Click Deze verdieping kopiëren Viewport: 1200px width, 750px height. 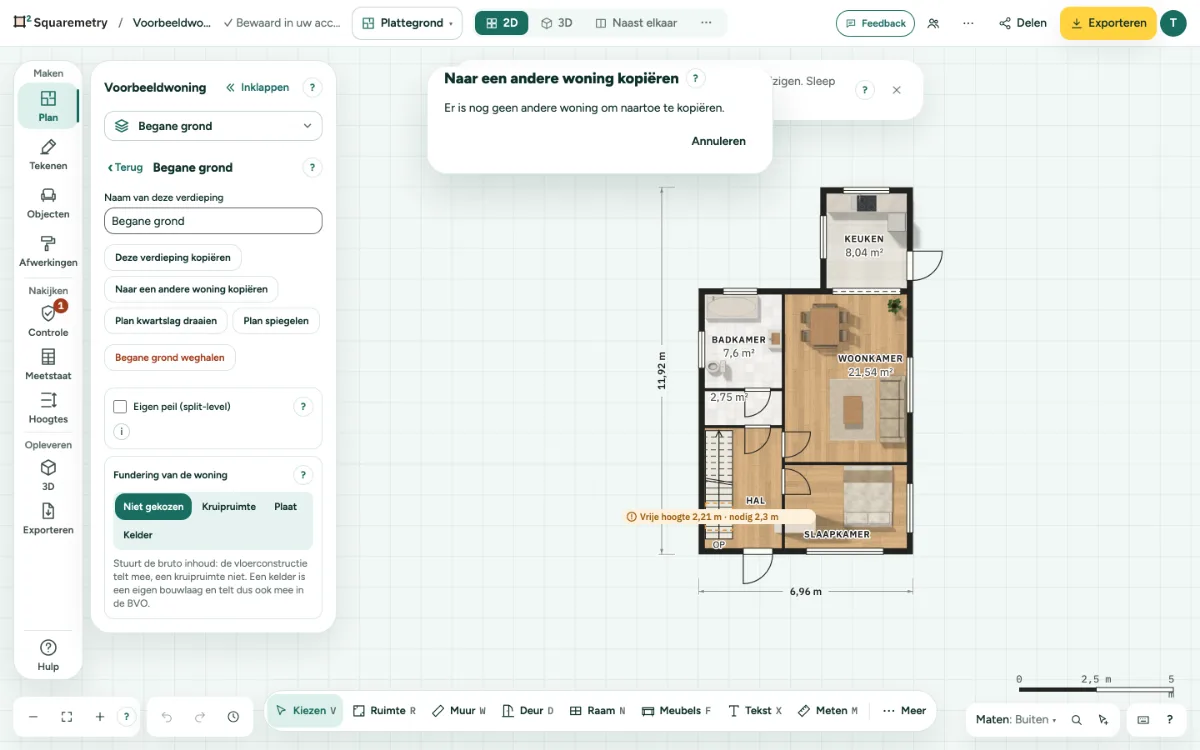tap(173, 258)
